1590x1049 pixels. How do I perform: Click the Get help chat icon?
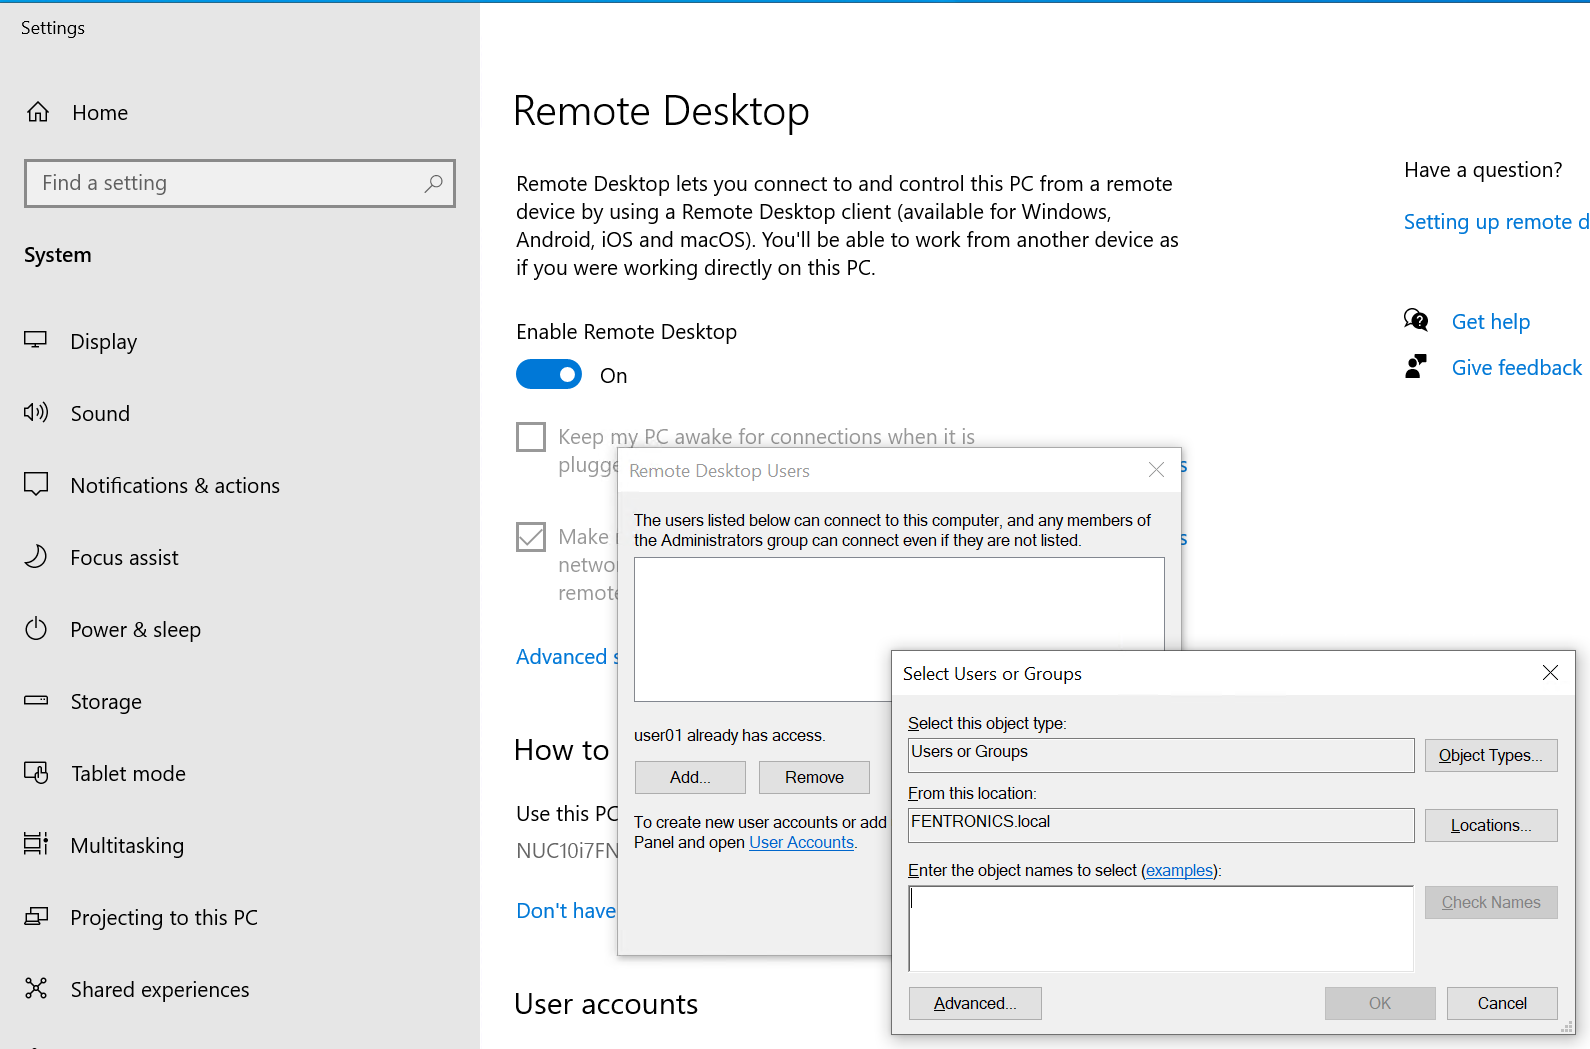point(1416,320)
